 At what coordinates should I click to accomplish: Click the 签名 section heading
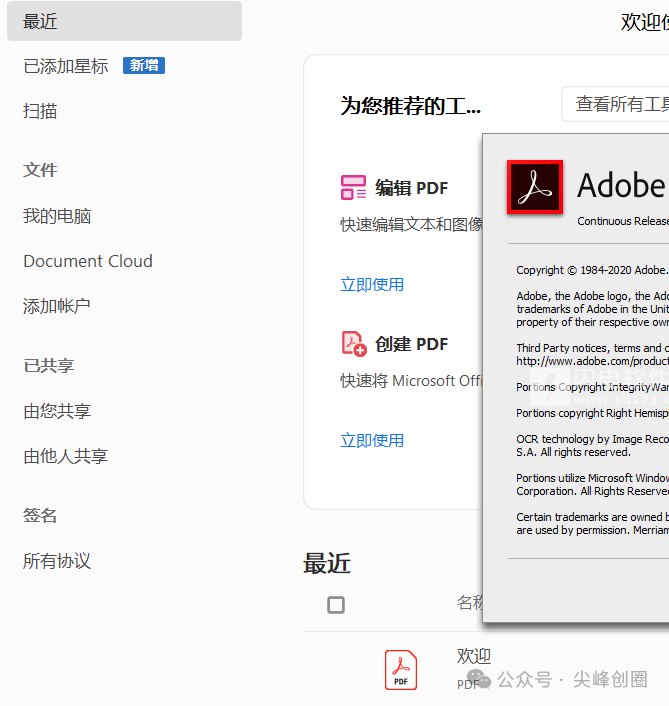pos(40,516)
